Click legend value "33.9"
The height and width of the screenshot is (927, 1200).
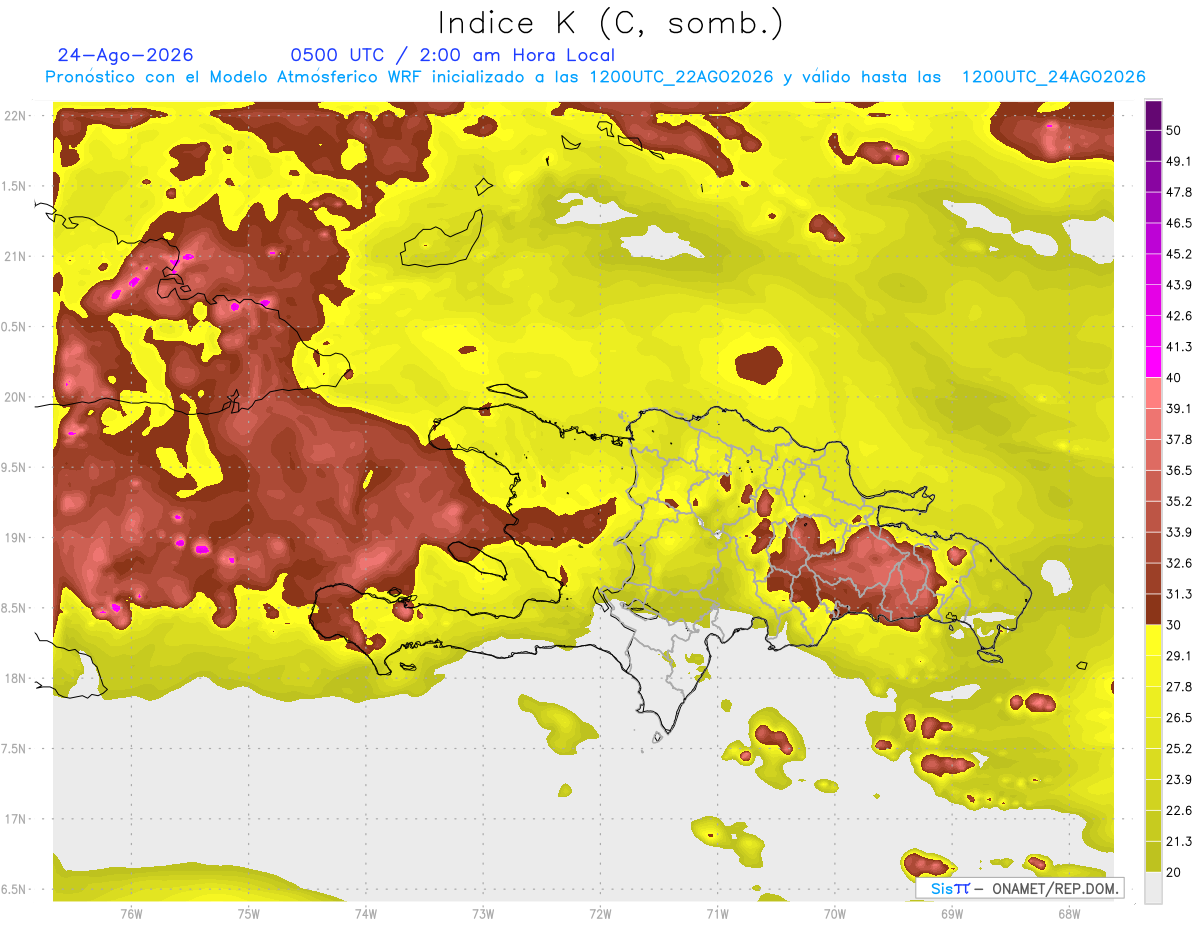click(x=1179, y=532)
